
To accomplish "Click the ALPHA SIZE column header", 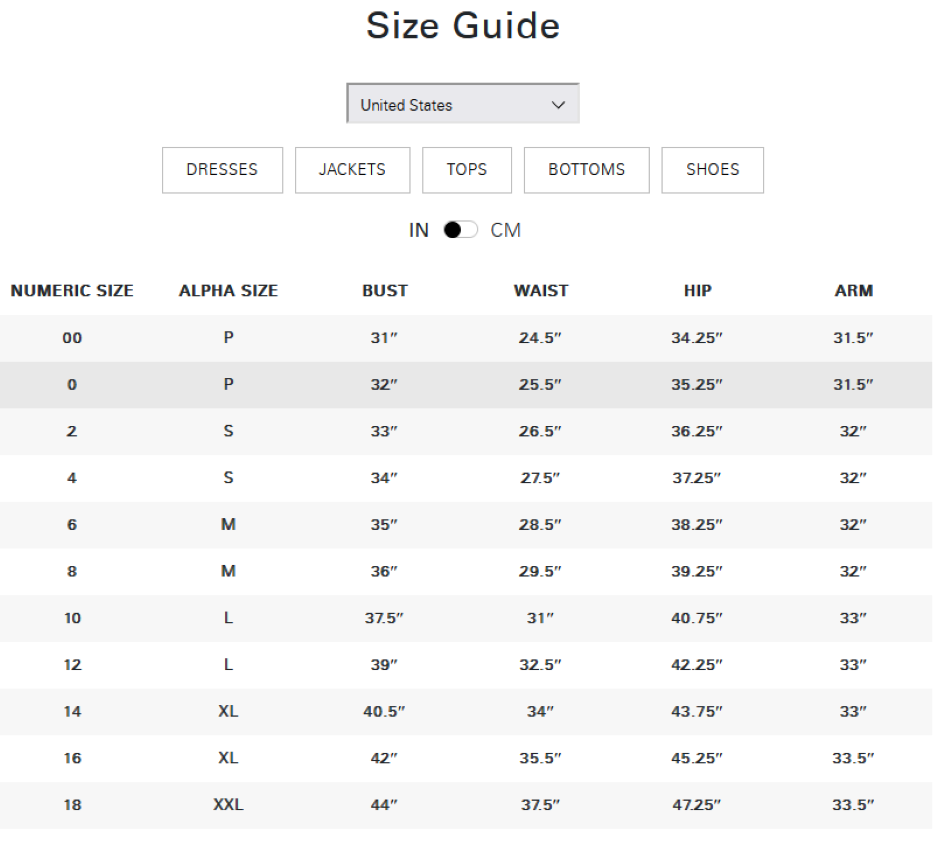I will pyautogui.click(x=228, y=291).
